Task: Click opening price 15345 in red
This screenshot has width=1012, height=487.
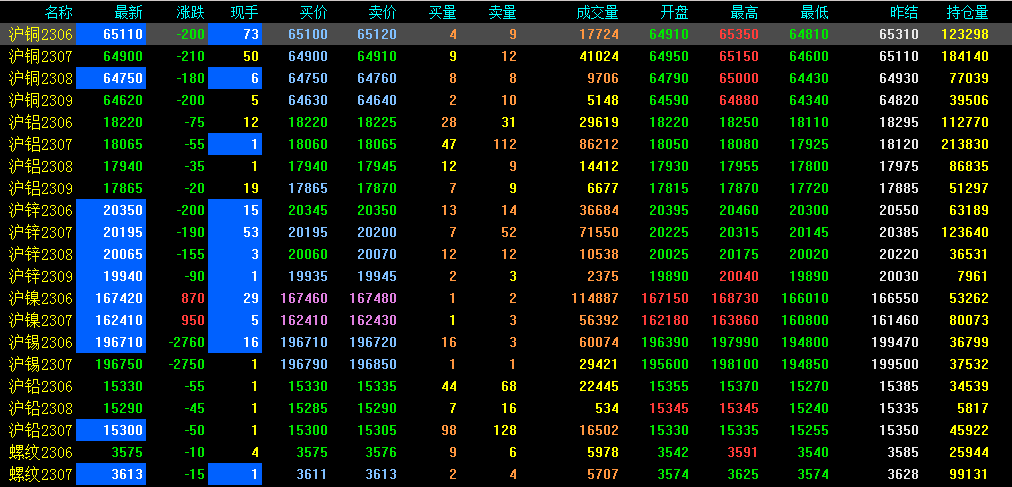Action: [x=669, y=408]
